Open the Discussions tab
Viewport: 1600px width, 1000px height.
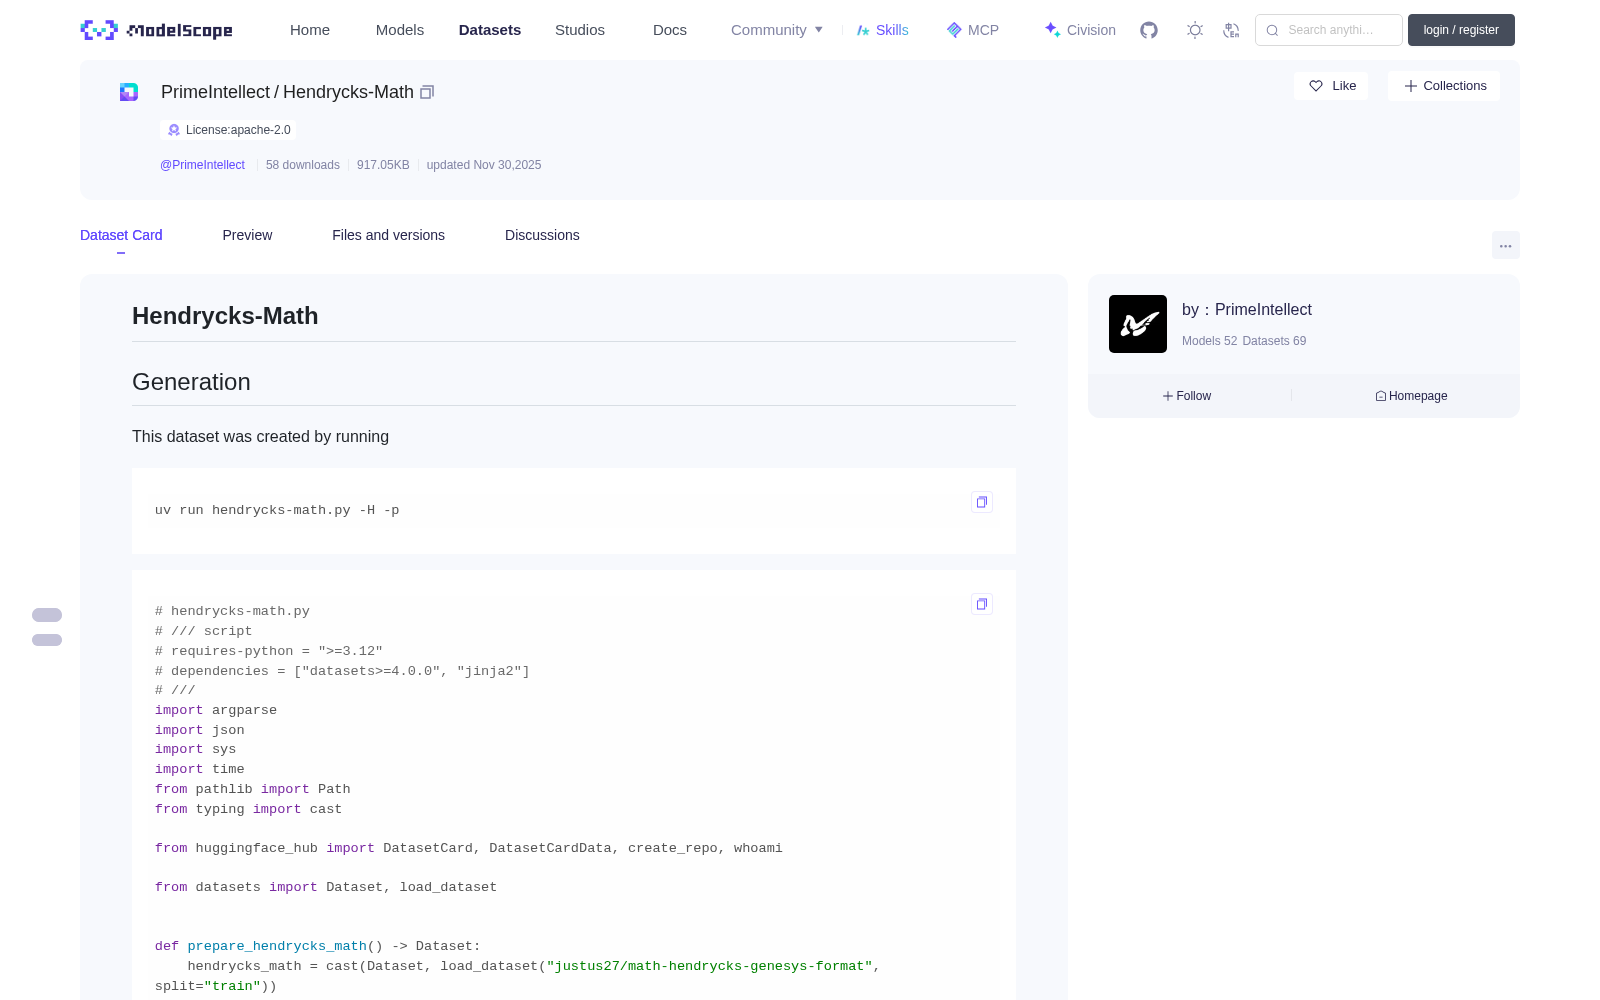pyautogui.click(x=542, y=235)
